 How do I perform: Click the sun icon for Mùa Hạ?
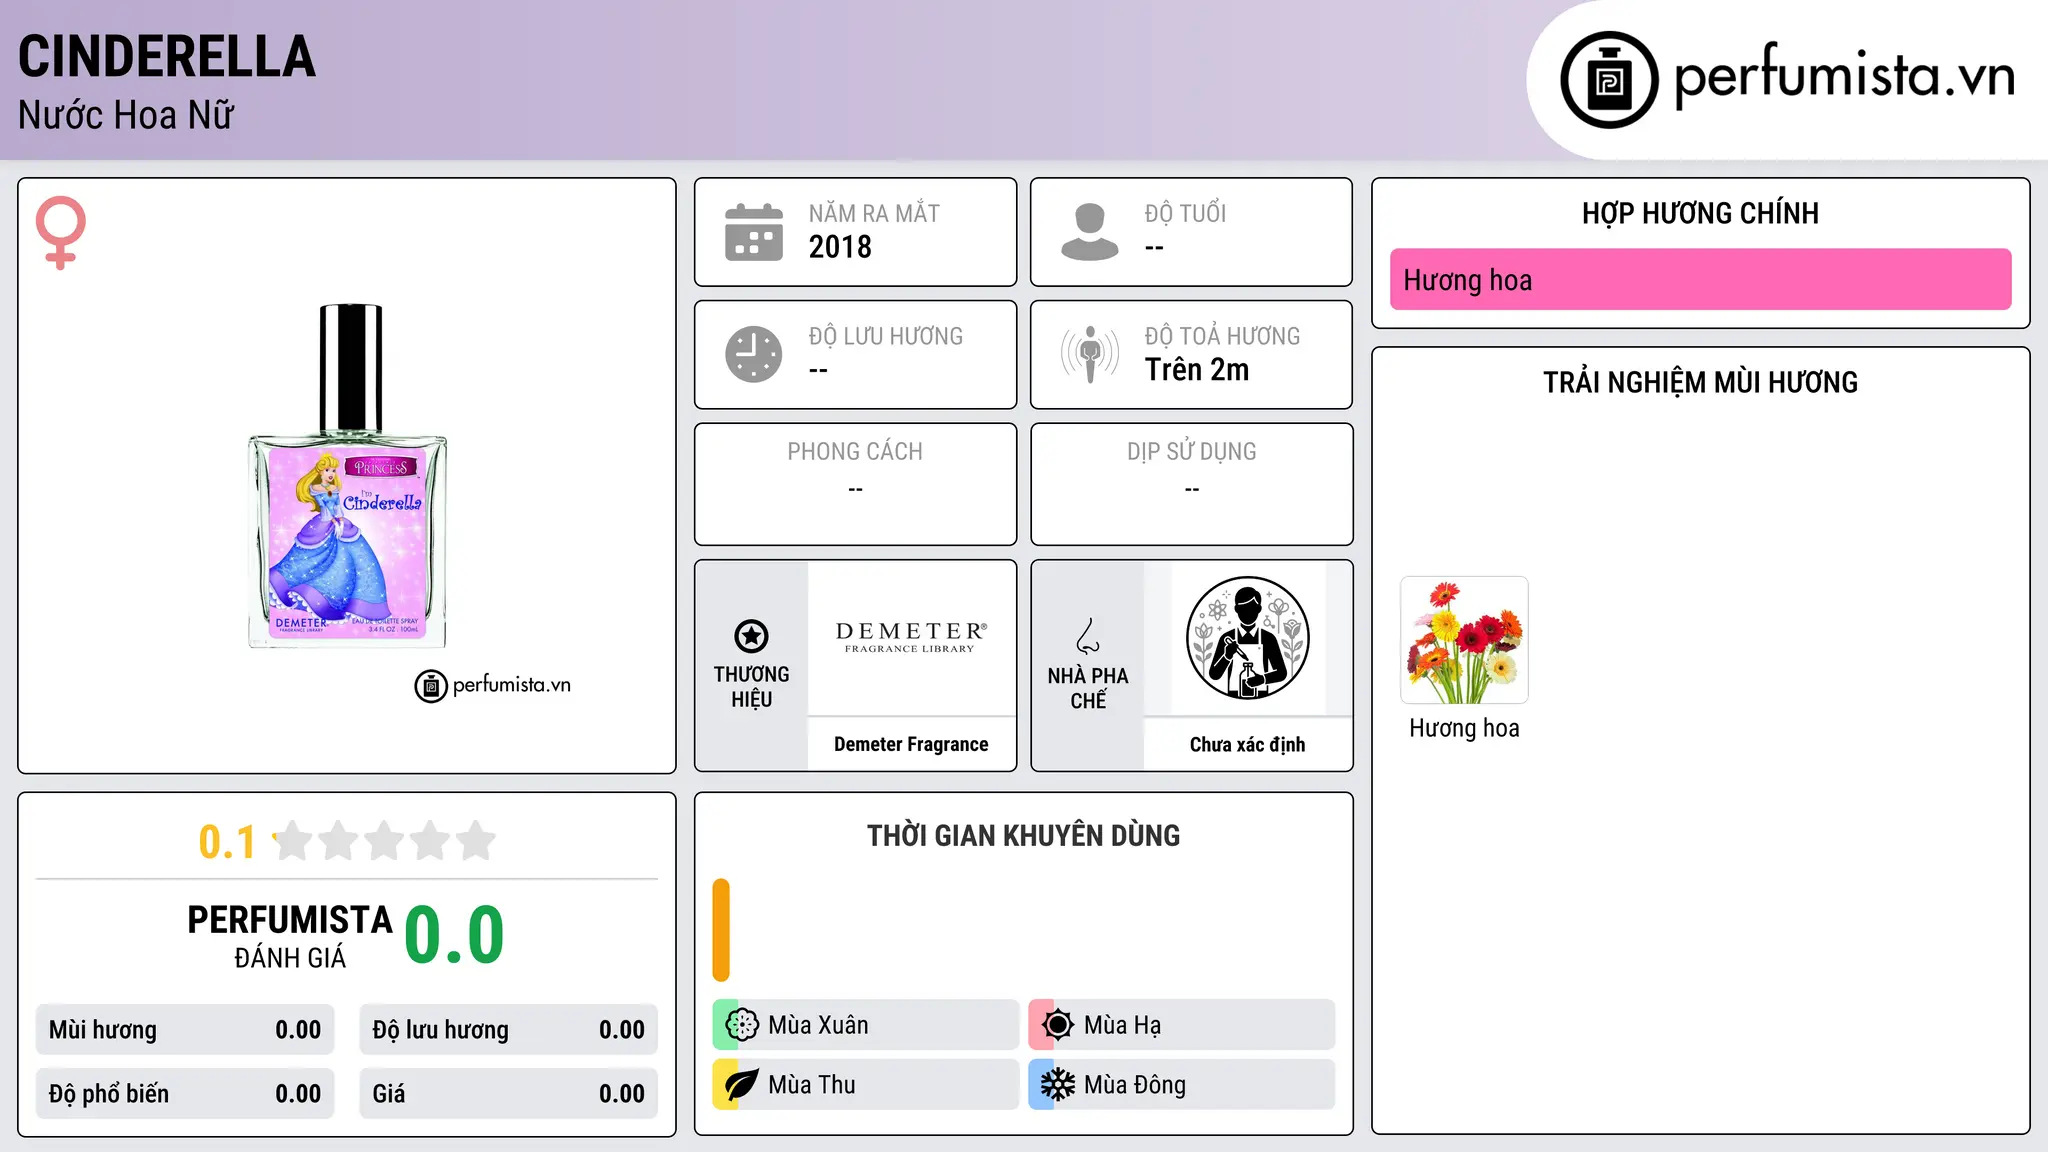point(1058,1025)
